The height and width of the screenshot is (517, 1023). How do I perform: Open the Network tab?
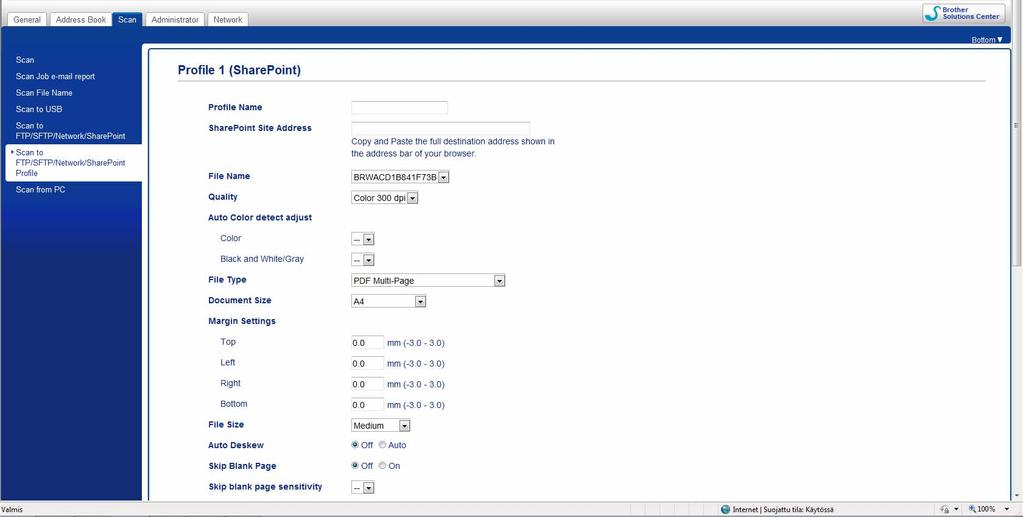coord(228,20)
